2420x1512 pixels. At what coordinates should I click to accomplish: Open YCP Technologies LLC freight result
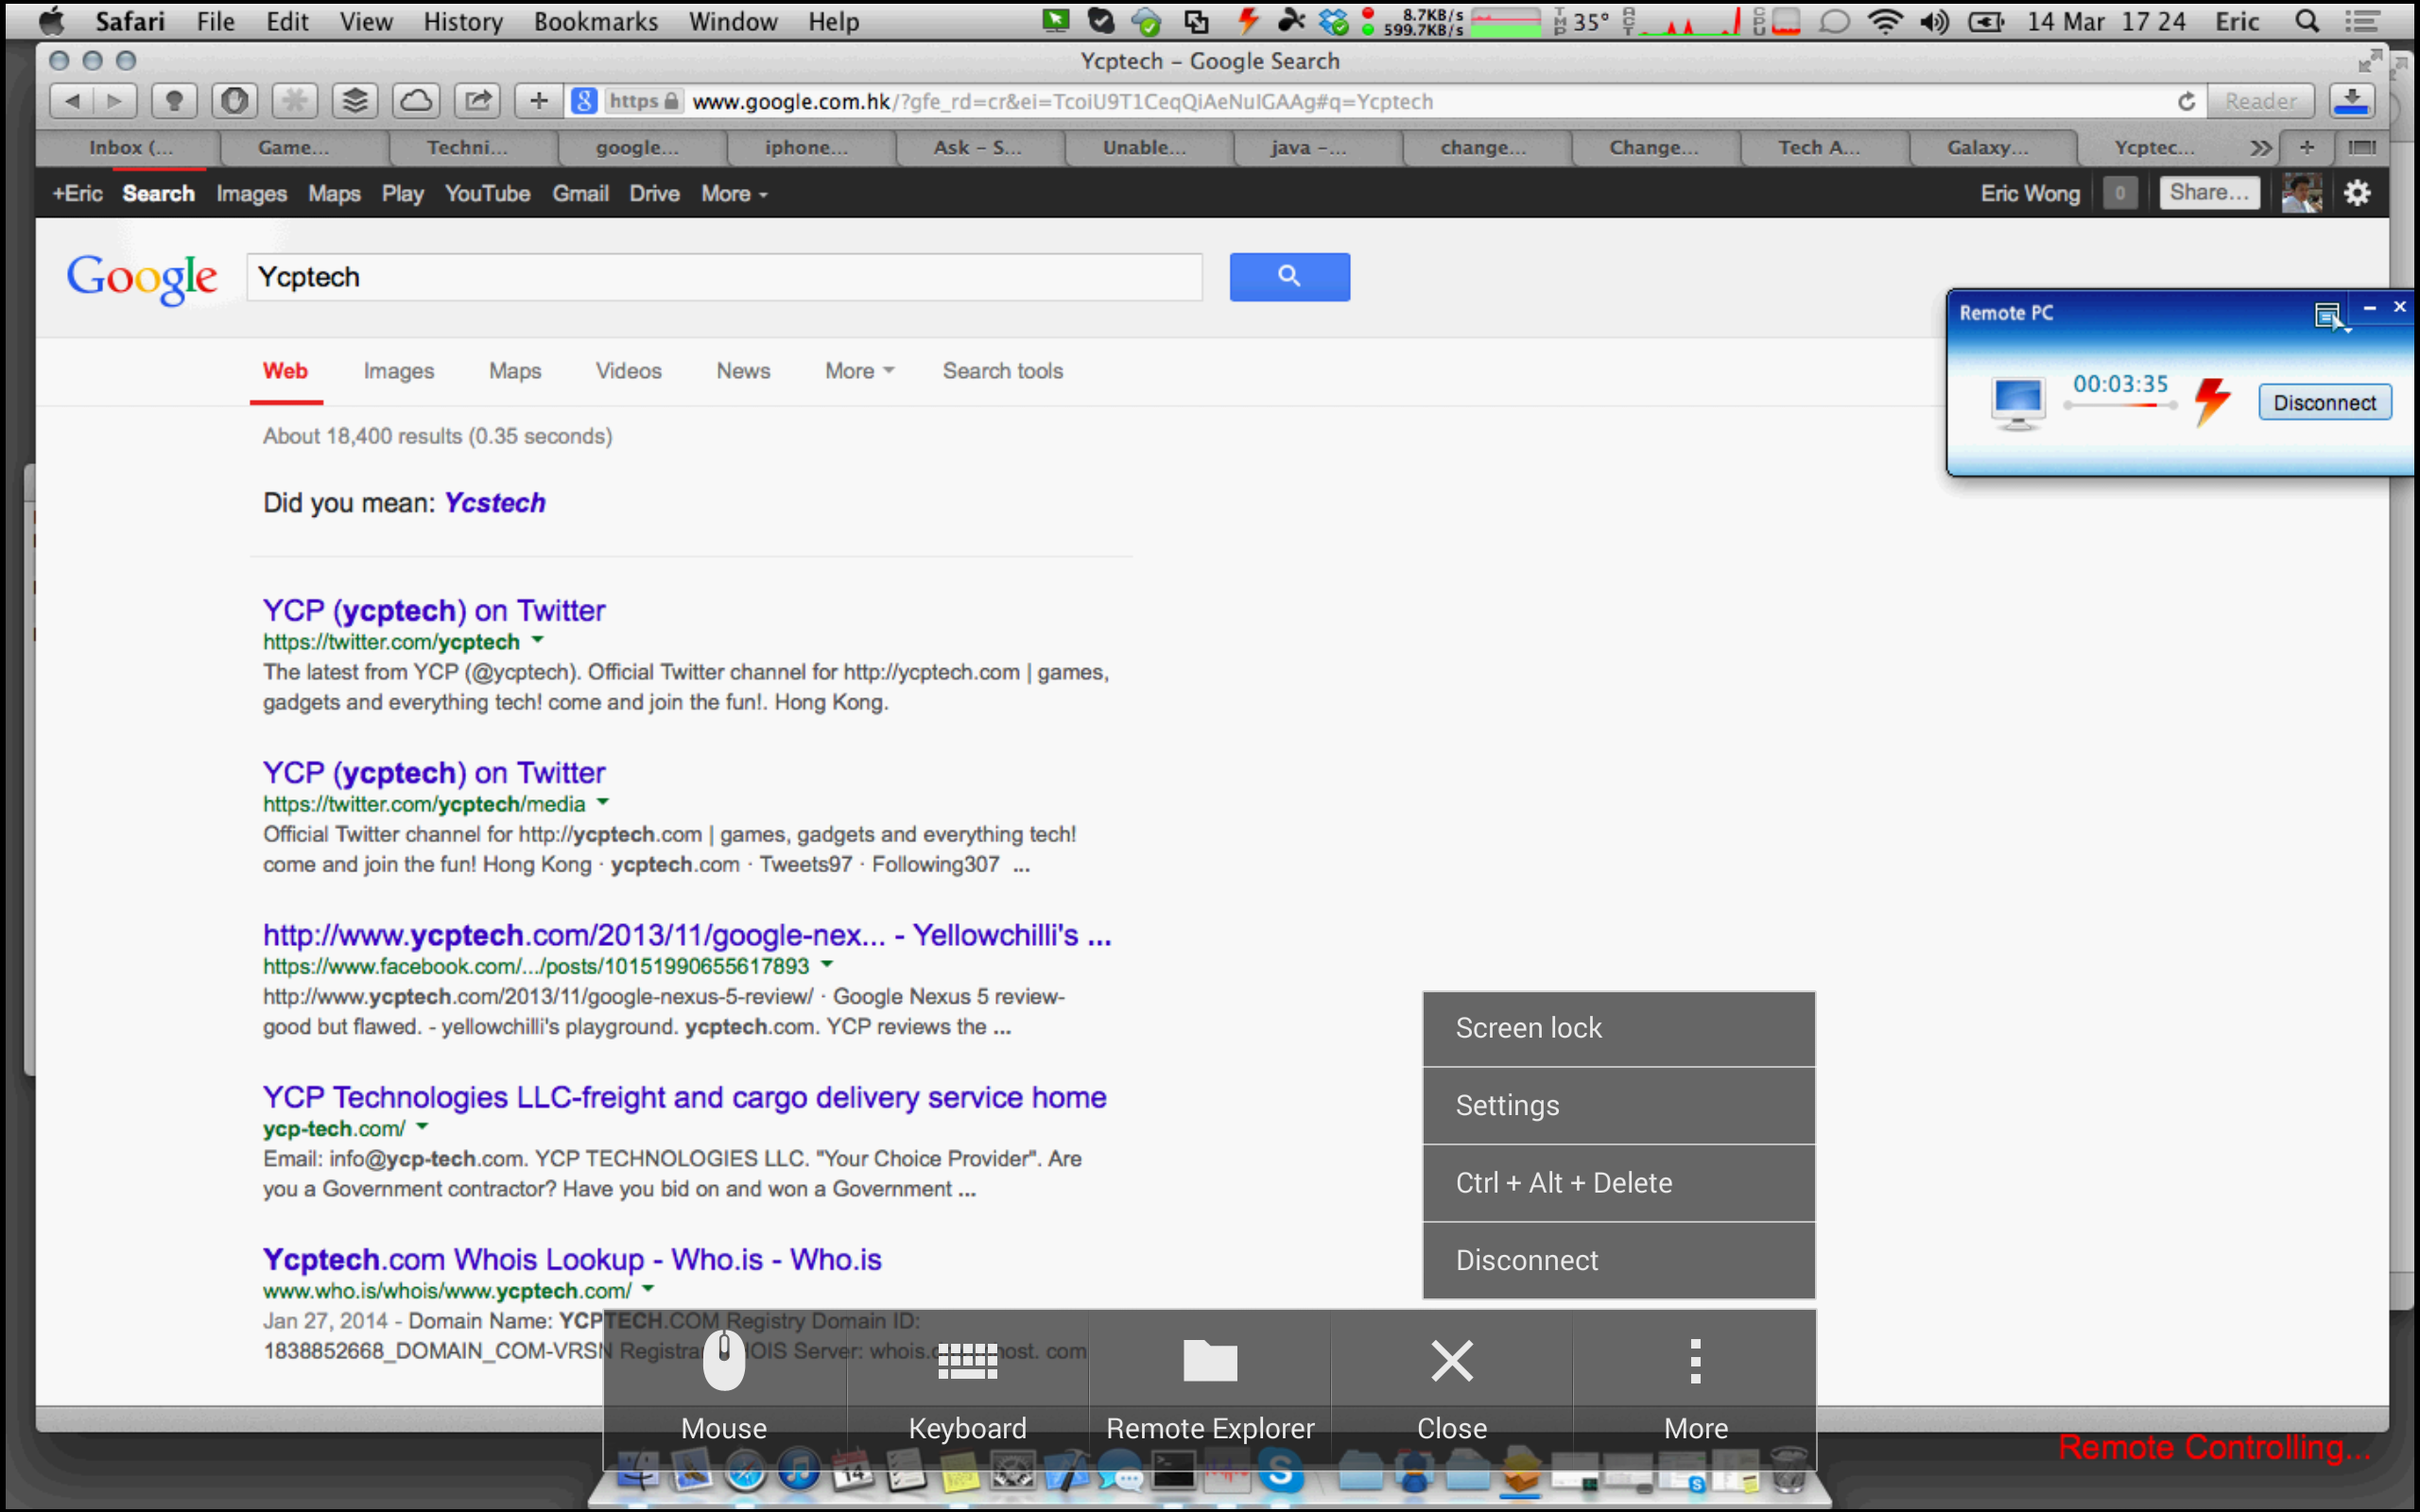point(685,1097)
